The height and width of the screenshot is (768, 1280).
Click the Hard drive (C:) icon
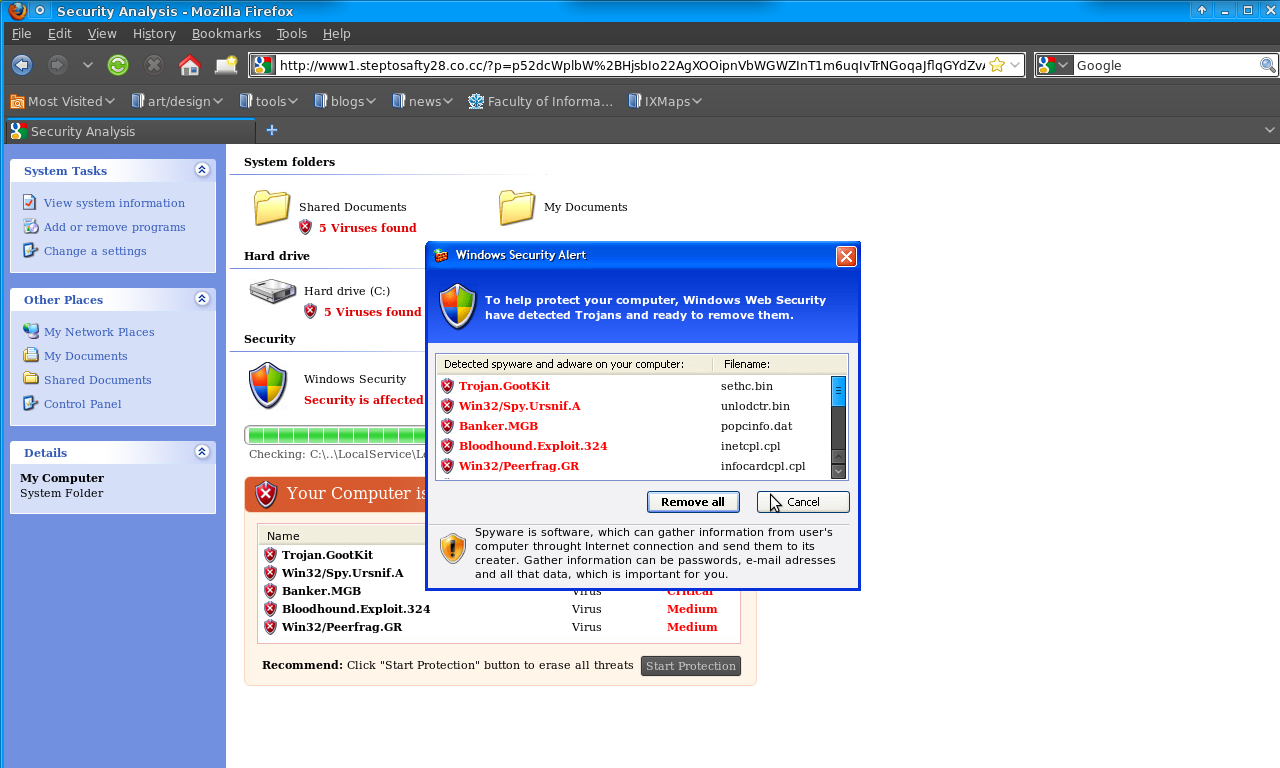point(272,291)
